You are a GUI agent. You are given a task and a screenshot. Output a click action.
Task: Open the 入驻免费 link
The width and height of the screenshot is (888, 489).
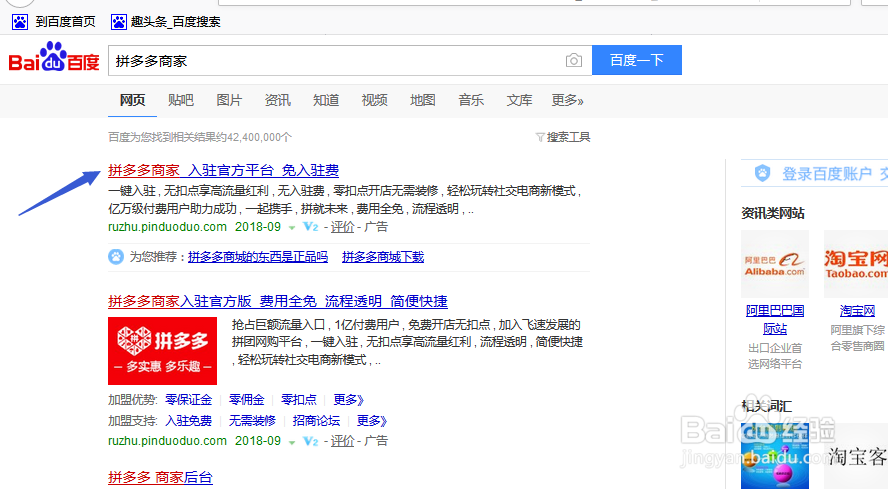(189, 420)
